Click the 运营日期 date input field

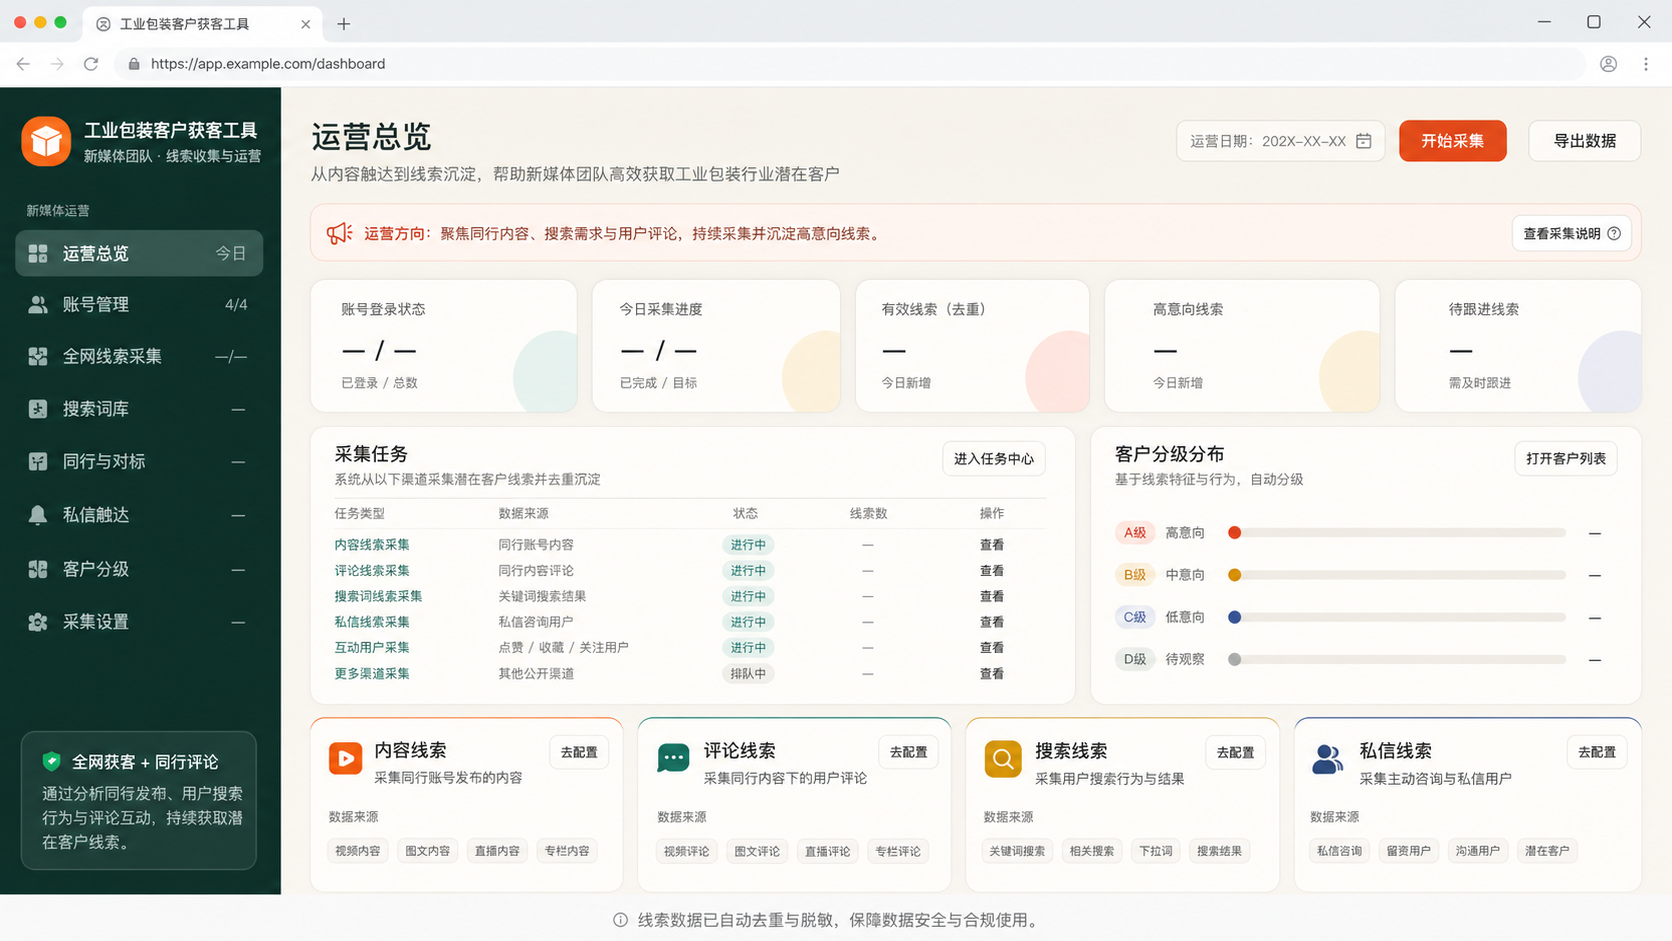coord(1280,141)
